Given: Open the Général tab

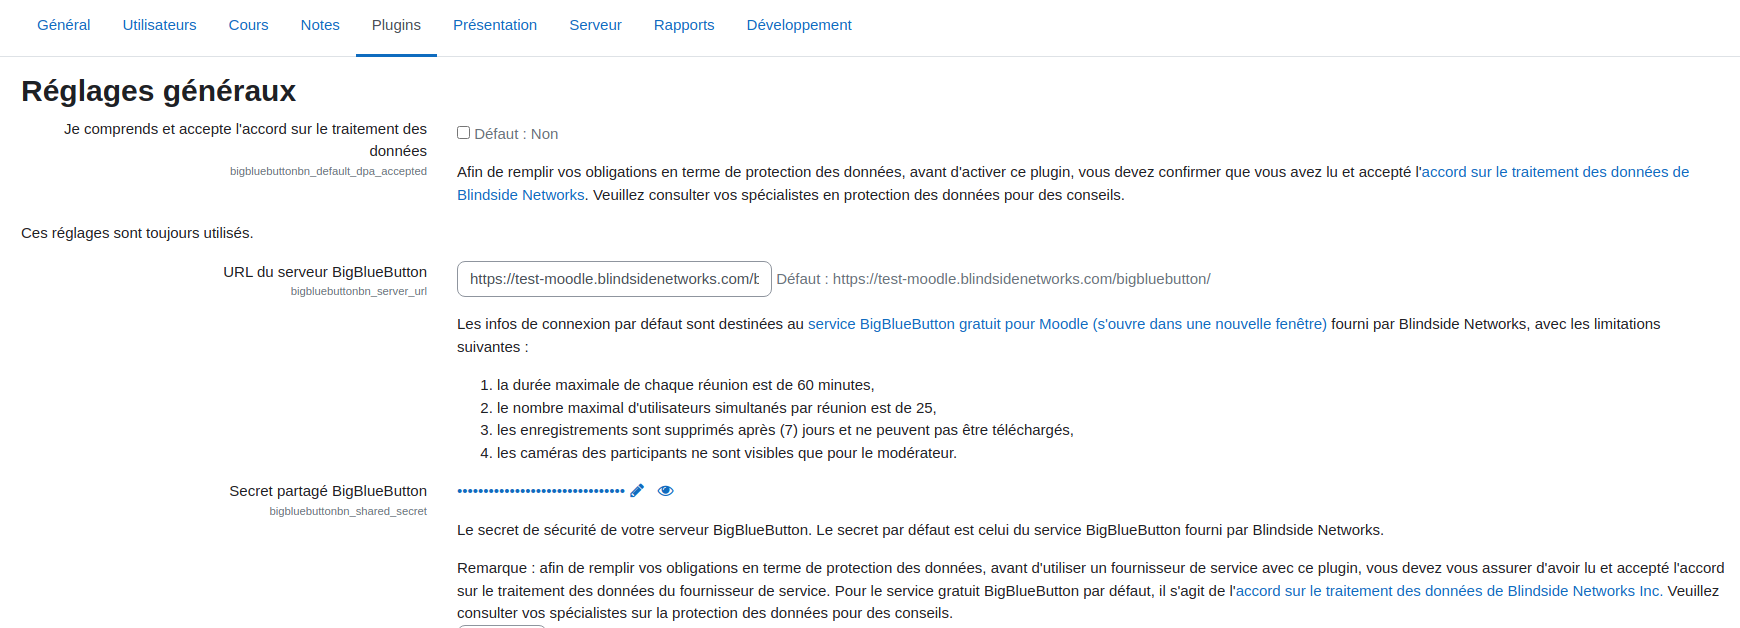Looking at the screenshot, I should [64, 25].
